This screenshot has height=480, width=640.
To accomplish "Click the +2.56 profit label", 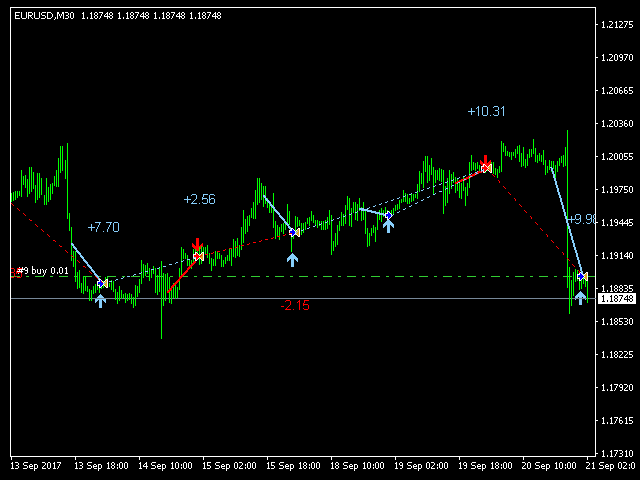I will pyautogui.click(x=199, y=199).
